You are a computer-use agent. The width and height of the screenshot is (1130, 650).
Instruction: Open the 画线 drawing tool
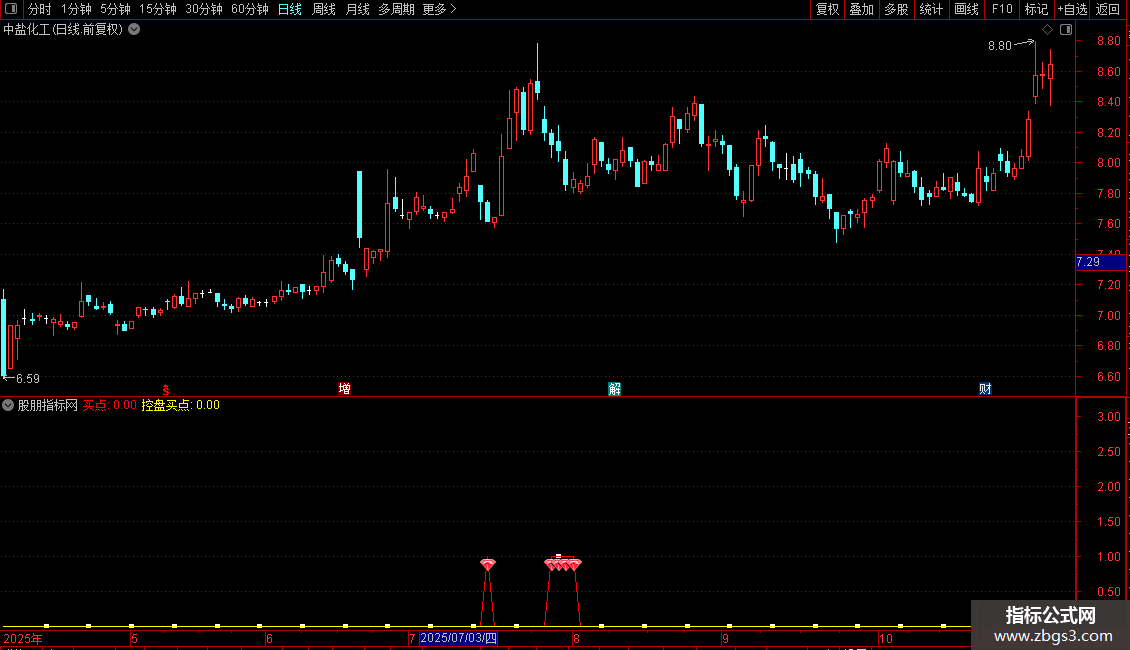coord(966,9)
